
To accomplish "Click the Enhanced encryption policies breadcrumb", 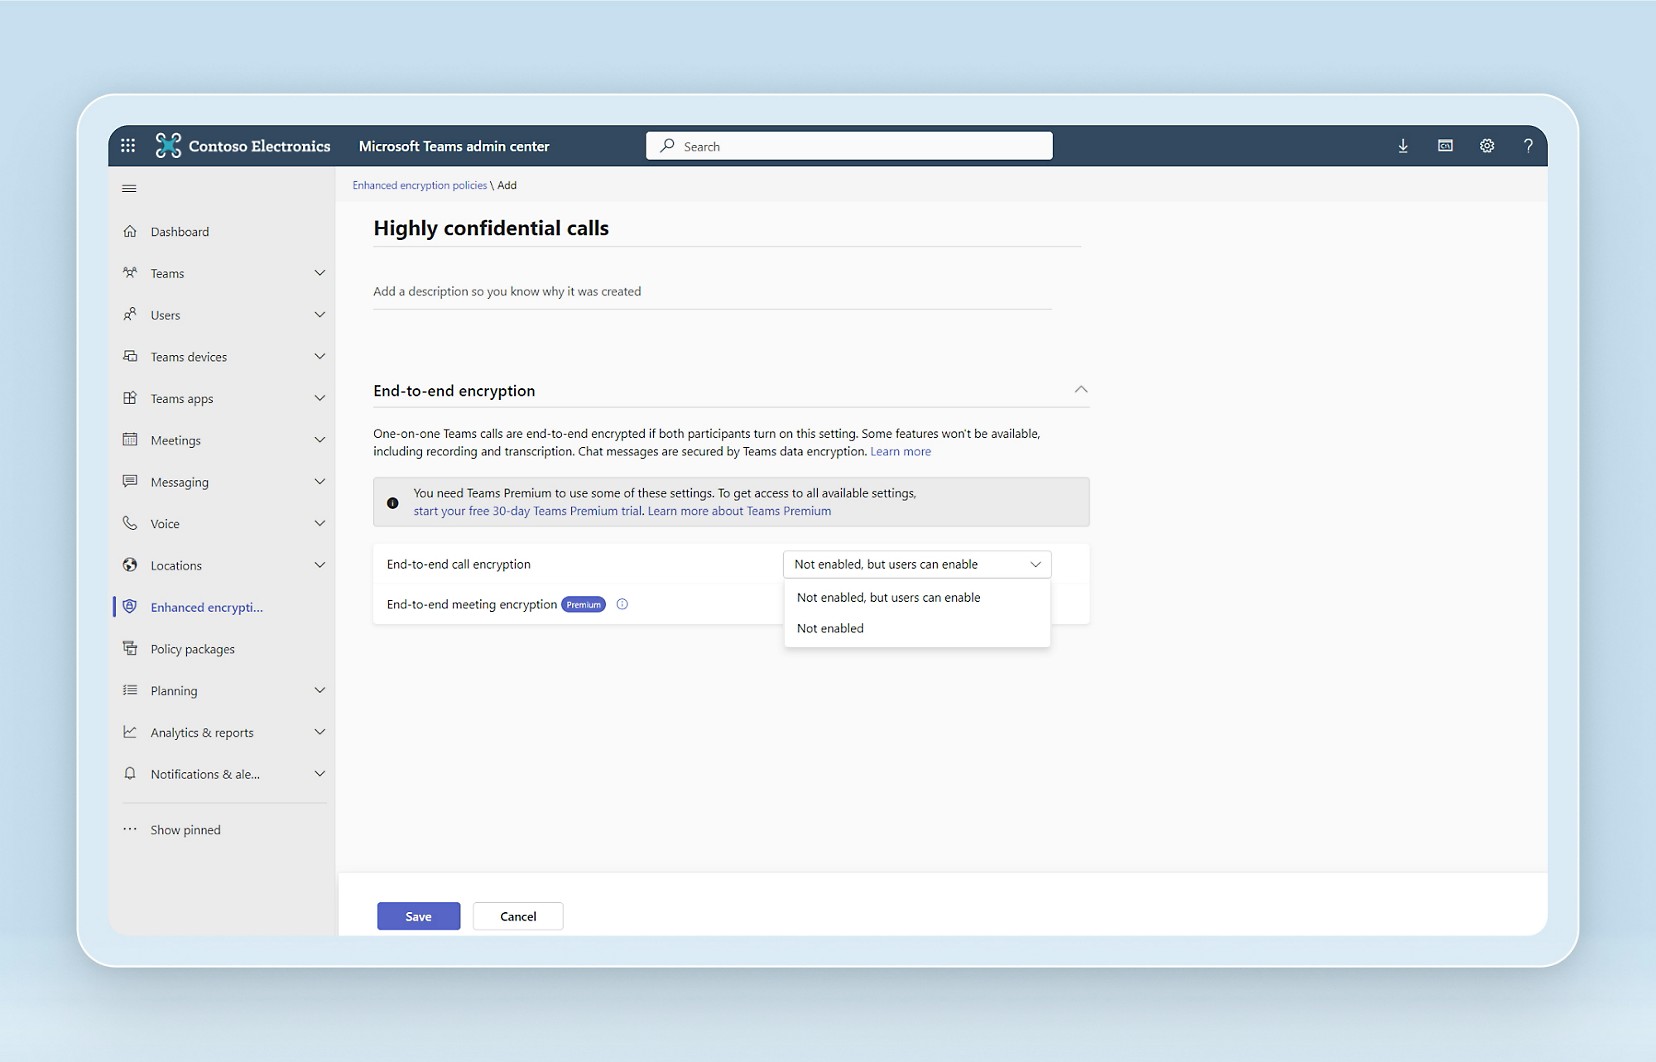I will 419,185.
